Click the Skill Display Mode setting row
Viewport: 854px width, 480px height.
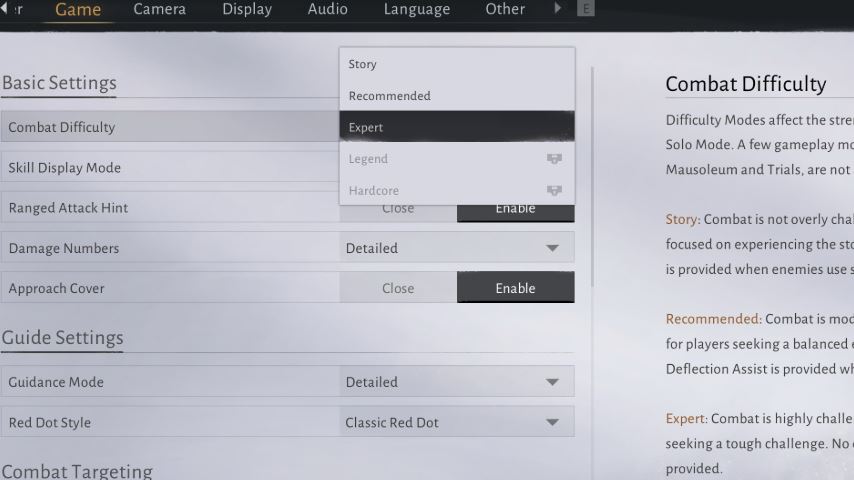[x=170, y=167]
